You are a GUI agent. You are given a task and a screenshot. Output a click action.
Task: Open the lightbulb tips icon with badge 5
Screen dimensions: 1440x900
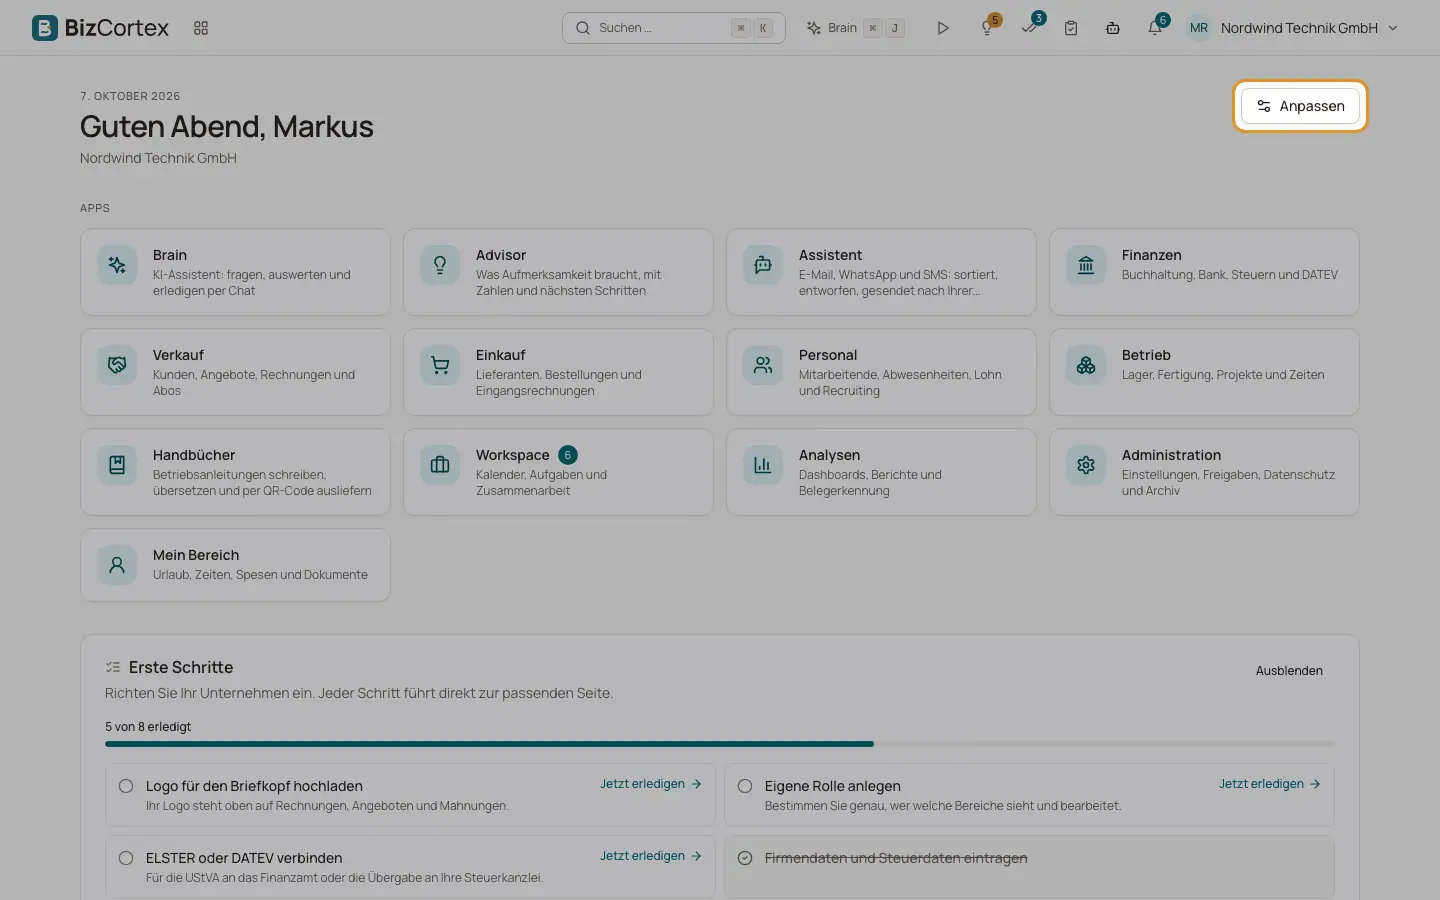click(x=987, y=28)
